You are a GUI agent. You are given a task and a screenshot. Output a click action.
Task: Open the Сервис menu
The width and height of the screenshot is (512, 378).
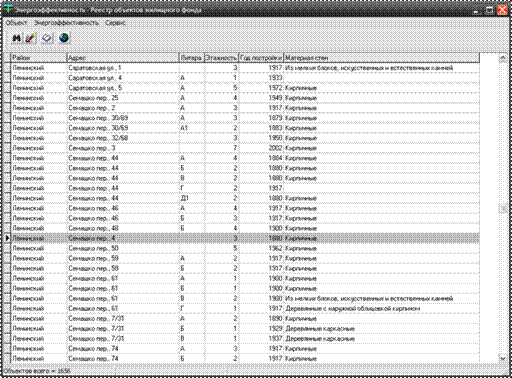[x=115, y=23]
